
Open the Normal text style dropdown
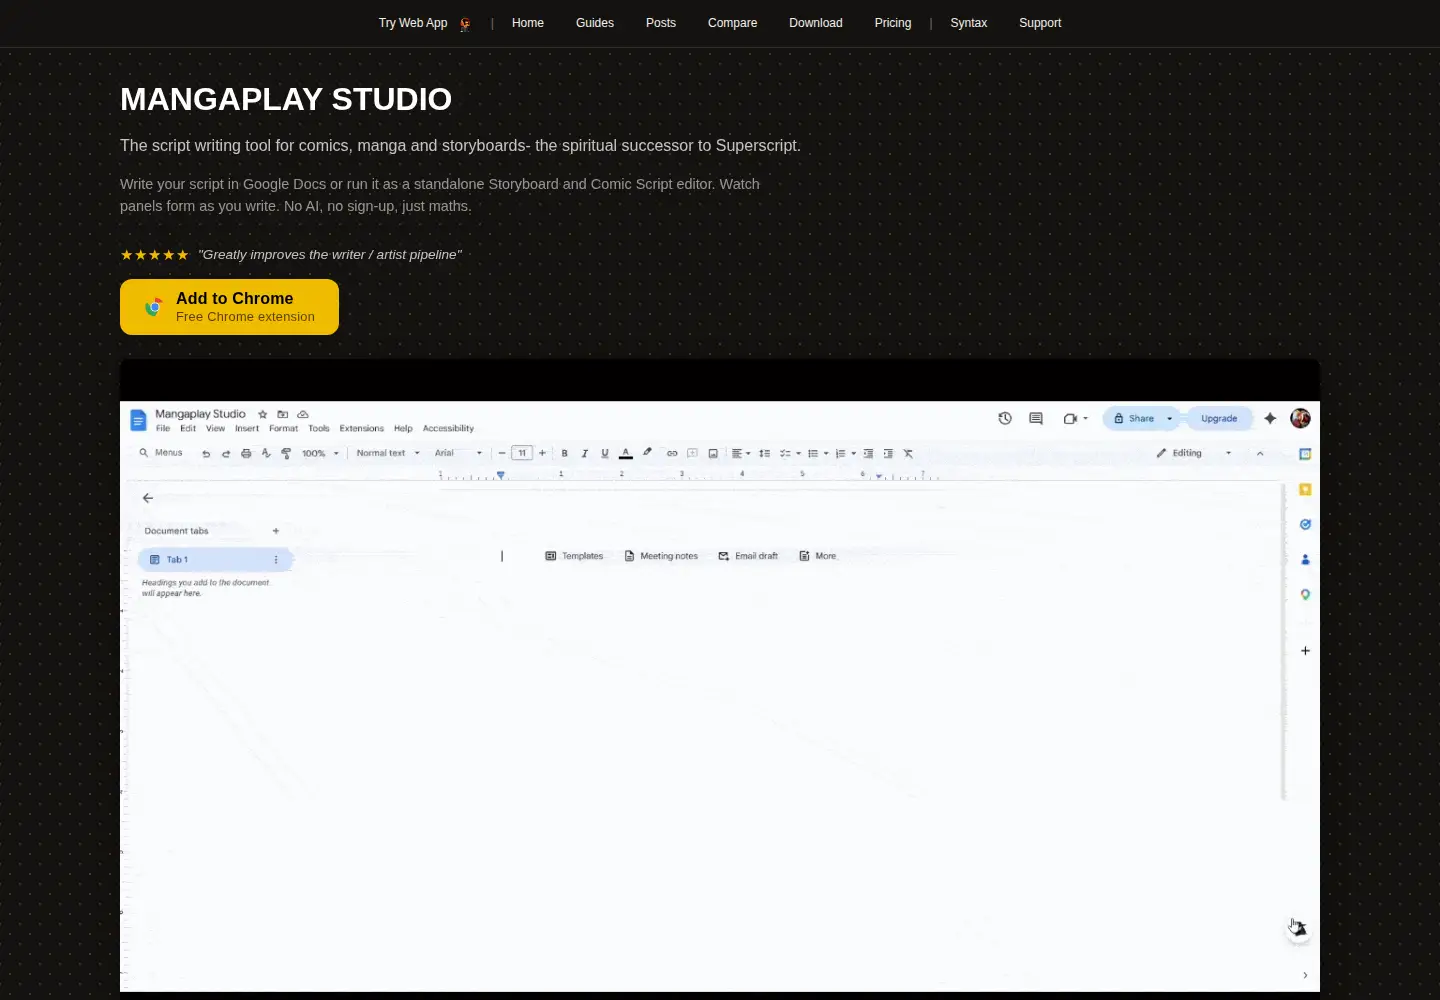(x=388, y=453)
